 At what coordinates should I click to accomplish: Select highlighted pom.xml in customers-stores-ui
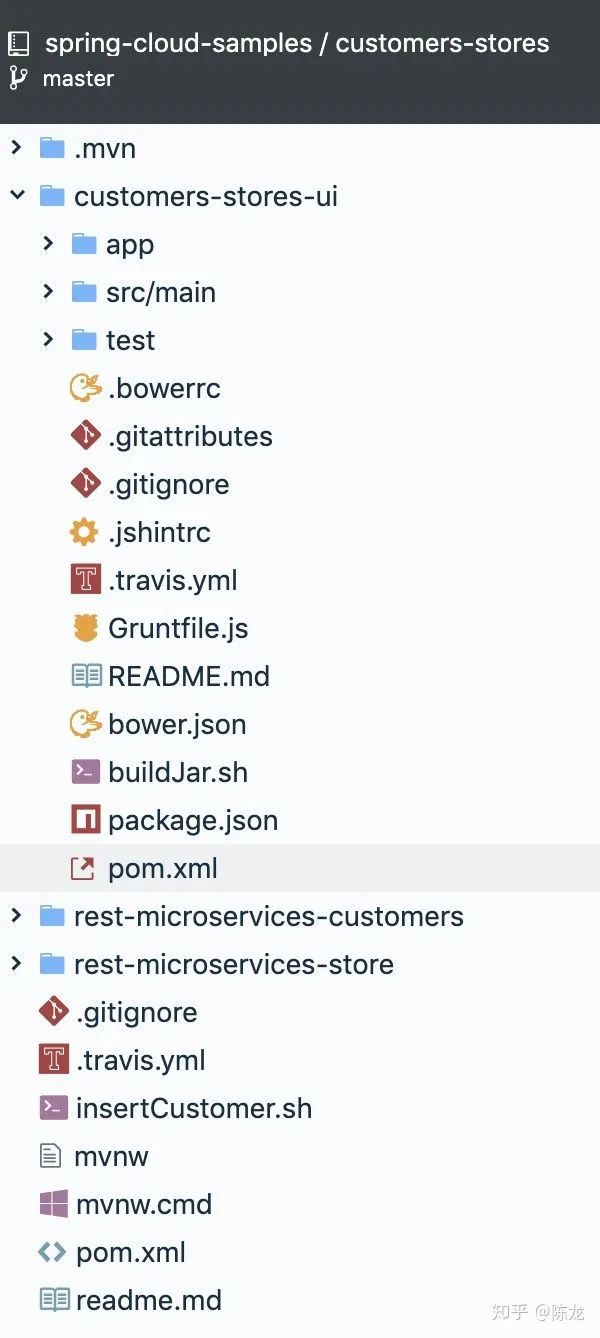pos(300,868)
